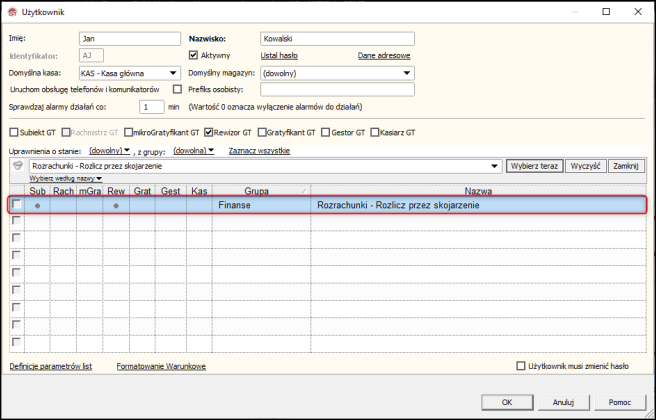Click the Imię input field
The width and height of the screenshot is (656, 420).
pyautogui.click(x=130, y=38)
